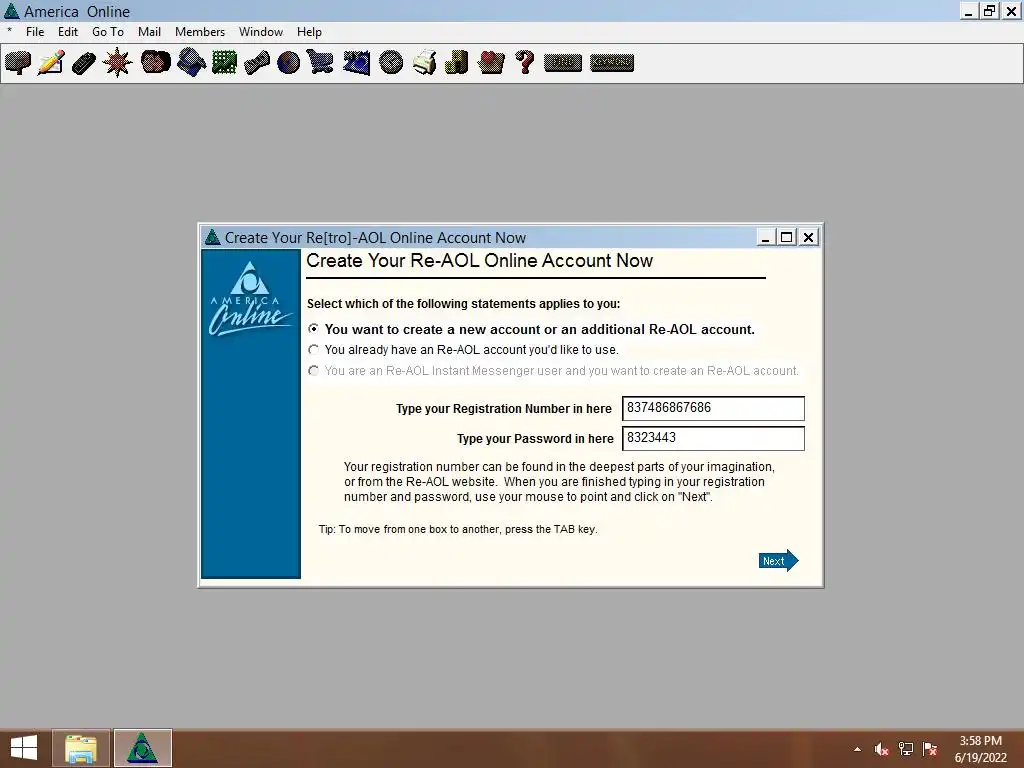Viewport: 1024px width, 768px height.
Task: Select 'create a new account' radio option
Action: point(313,329)
